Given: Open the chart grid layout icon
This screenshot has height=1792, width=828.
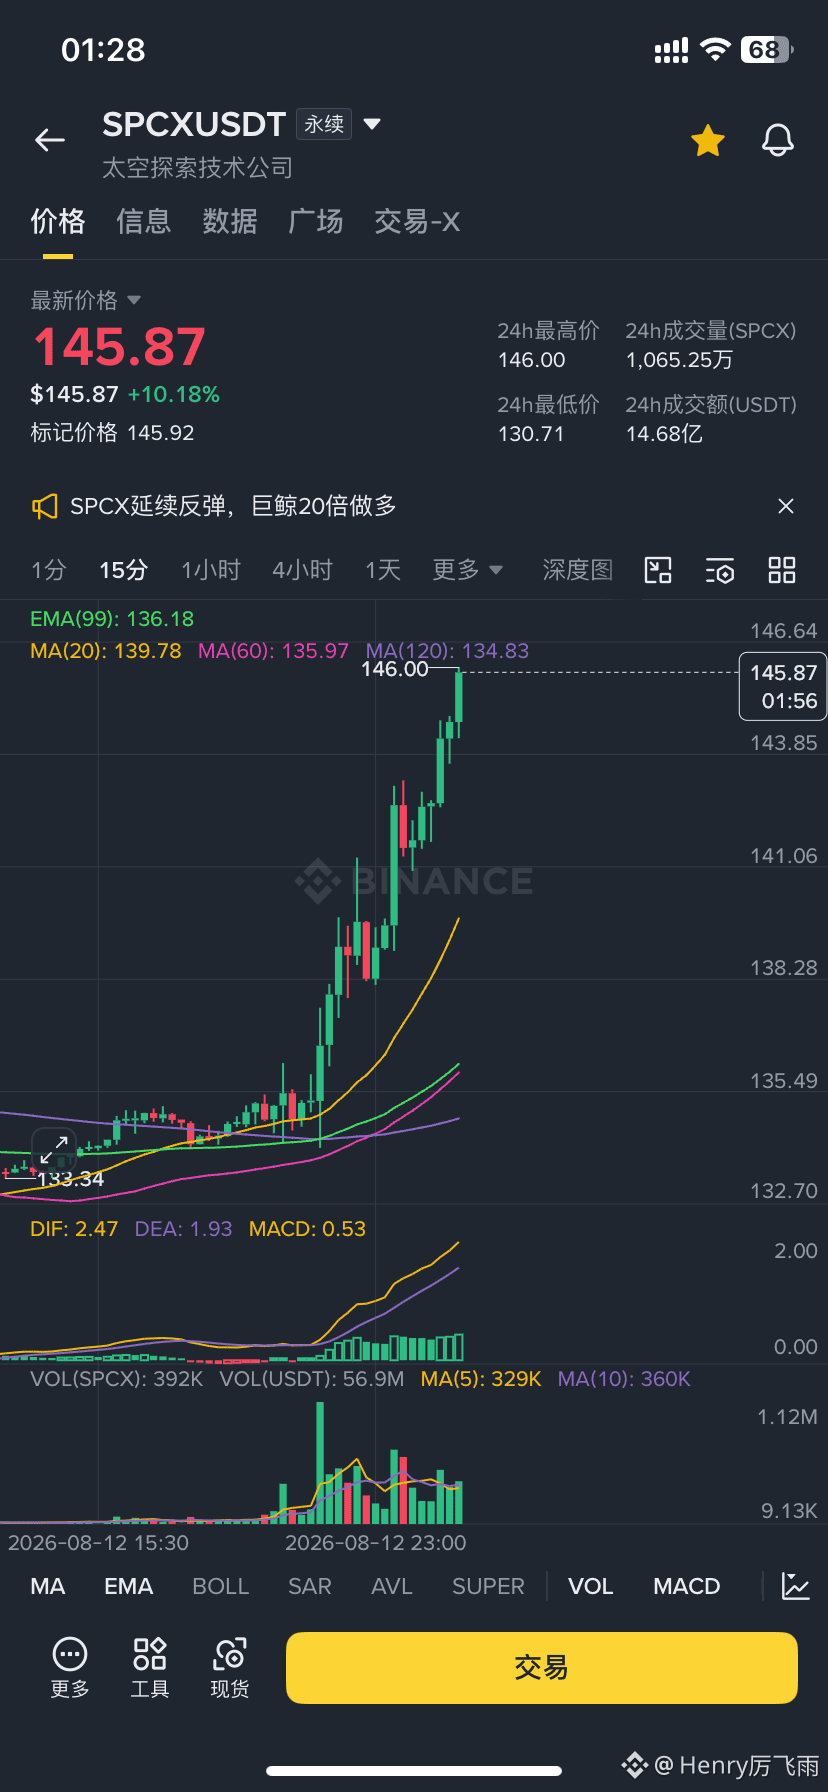Looking at the screenshot, I should pos(782,570).
